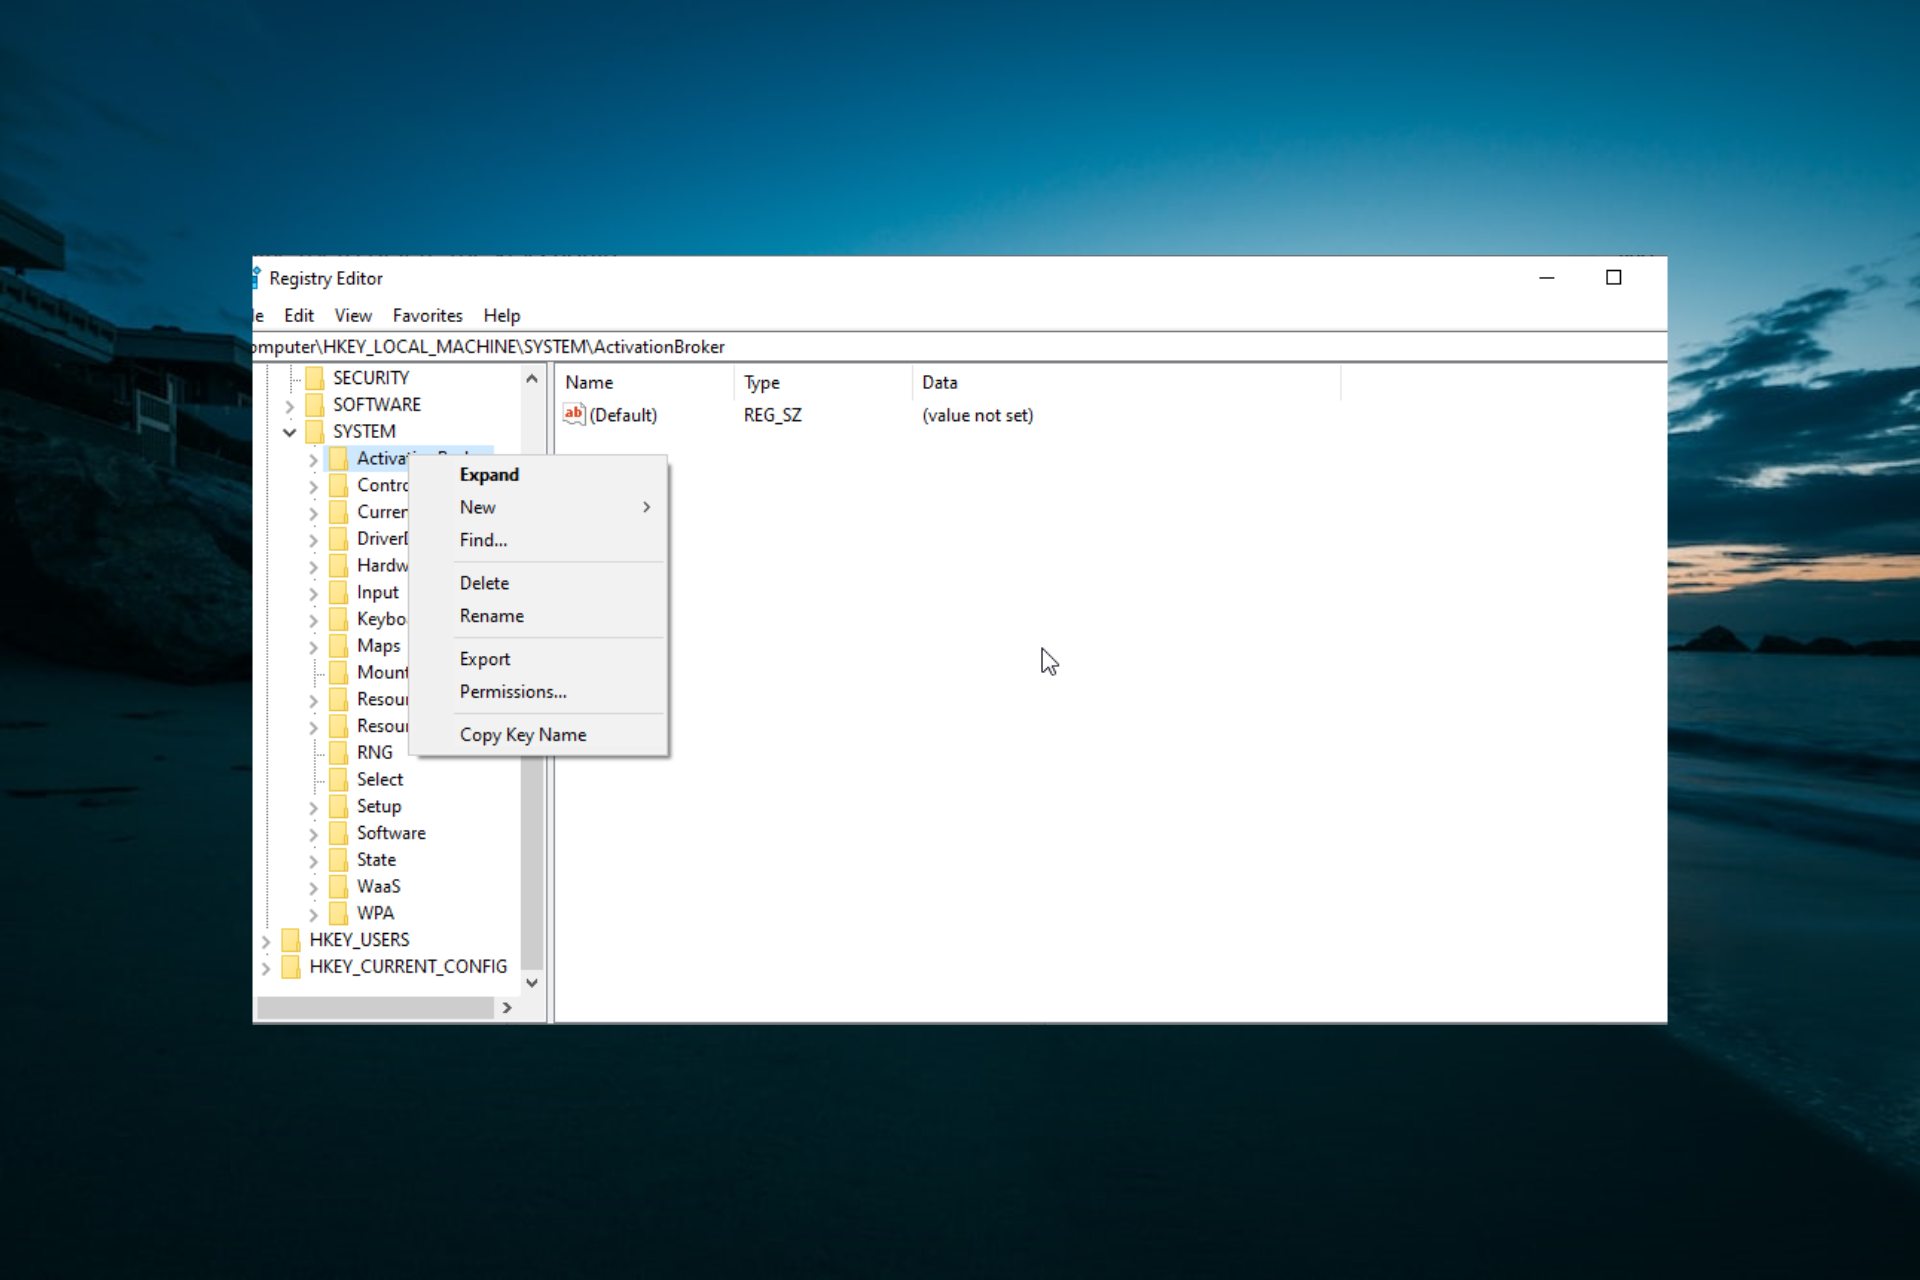Click the horizontal scroll right arrow
This screenshot has height=1280, width=1920.
[x=507, y=1008]
